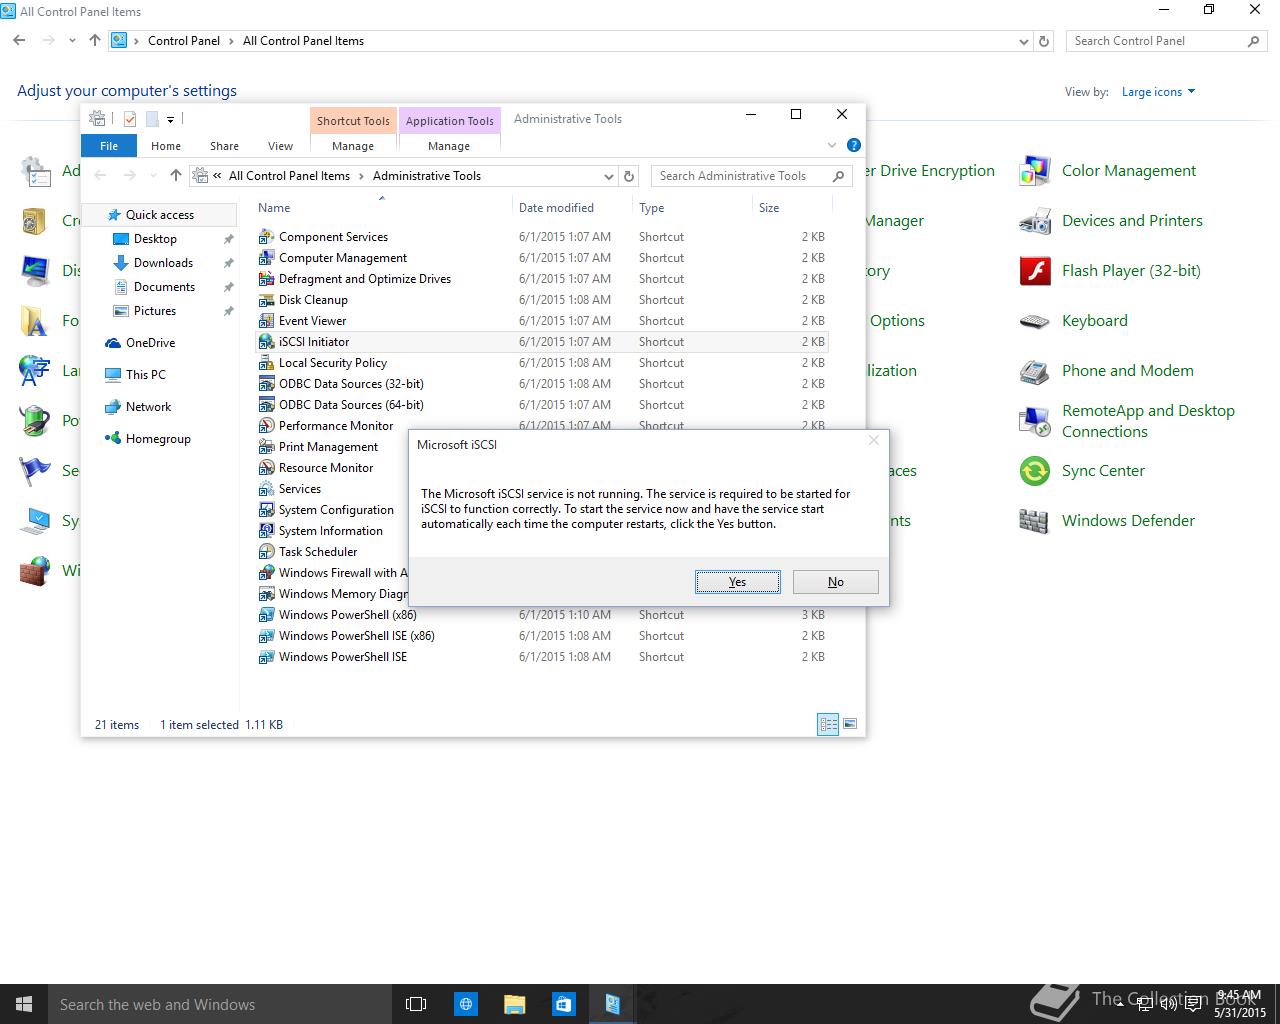Go up one folder level in Administrative Tools
The height and width of the screenshot is (1024, 1280).
176,176
